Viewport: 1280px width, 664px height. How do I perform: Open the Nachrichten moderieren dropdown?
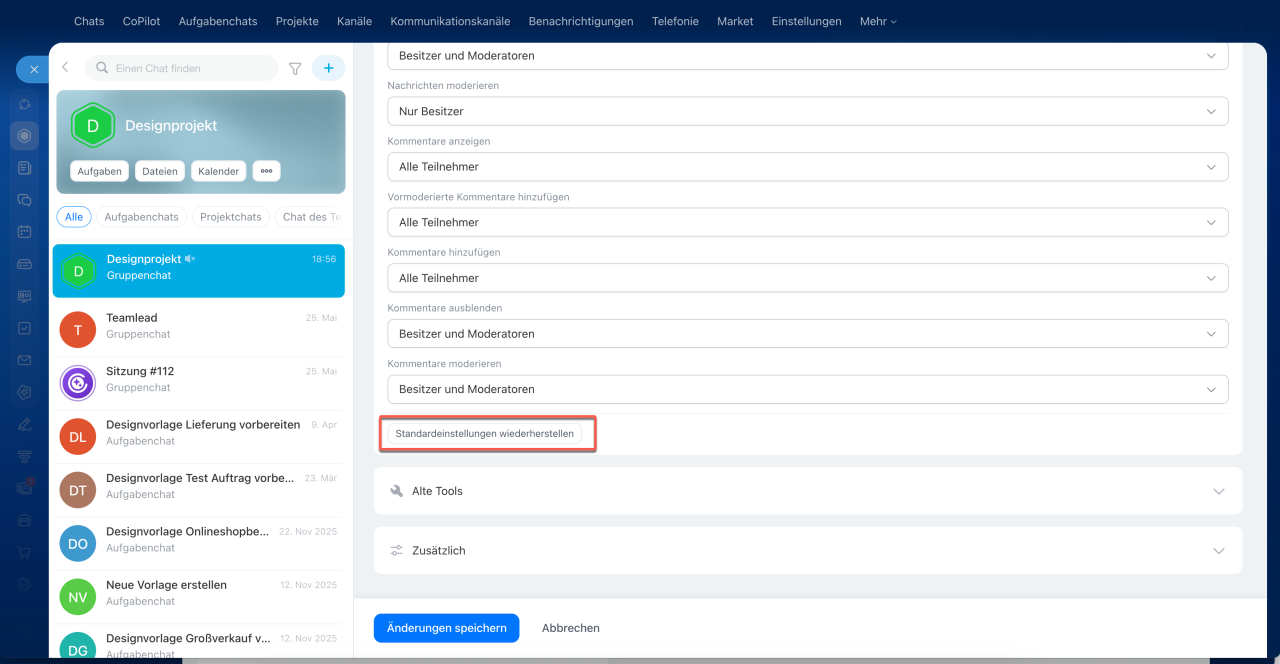(808, 111)
